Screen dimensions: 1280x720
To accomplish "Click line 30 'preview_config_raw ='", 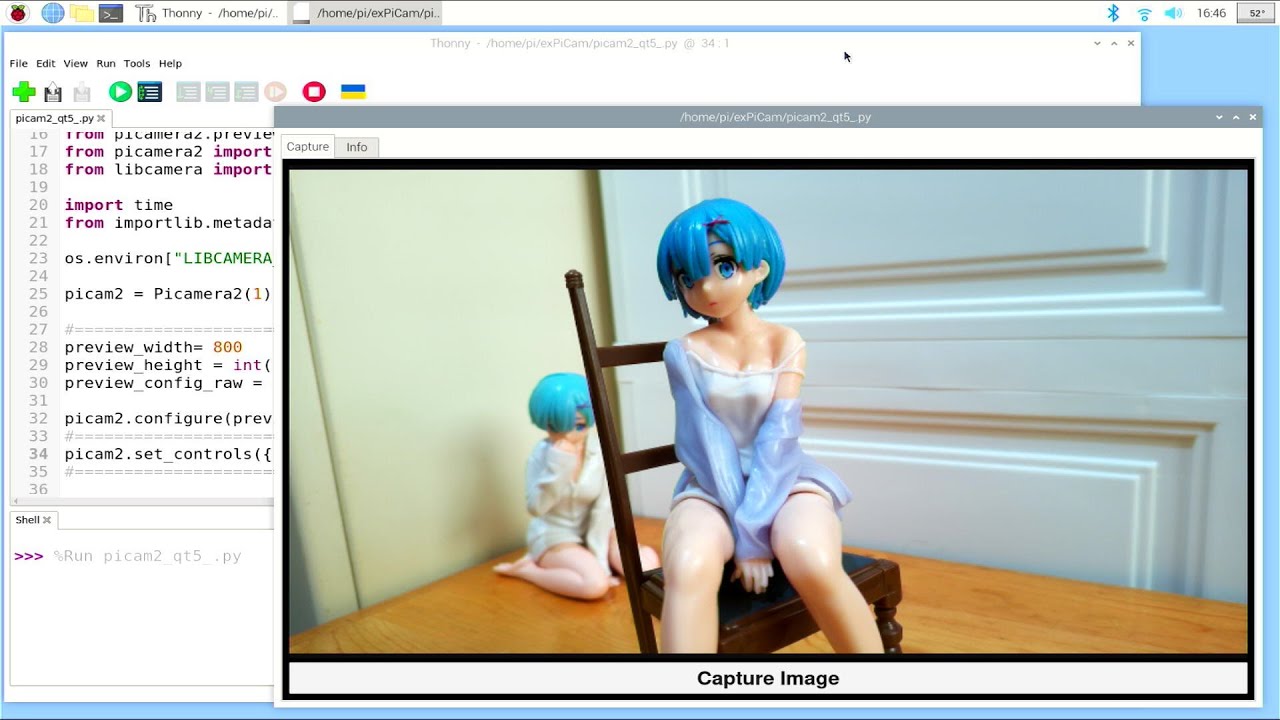I will [x=164, y=383].
